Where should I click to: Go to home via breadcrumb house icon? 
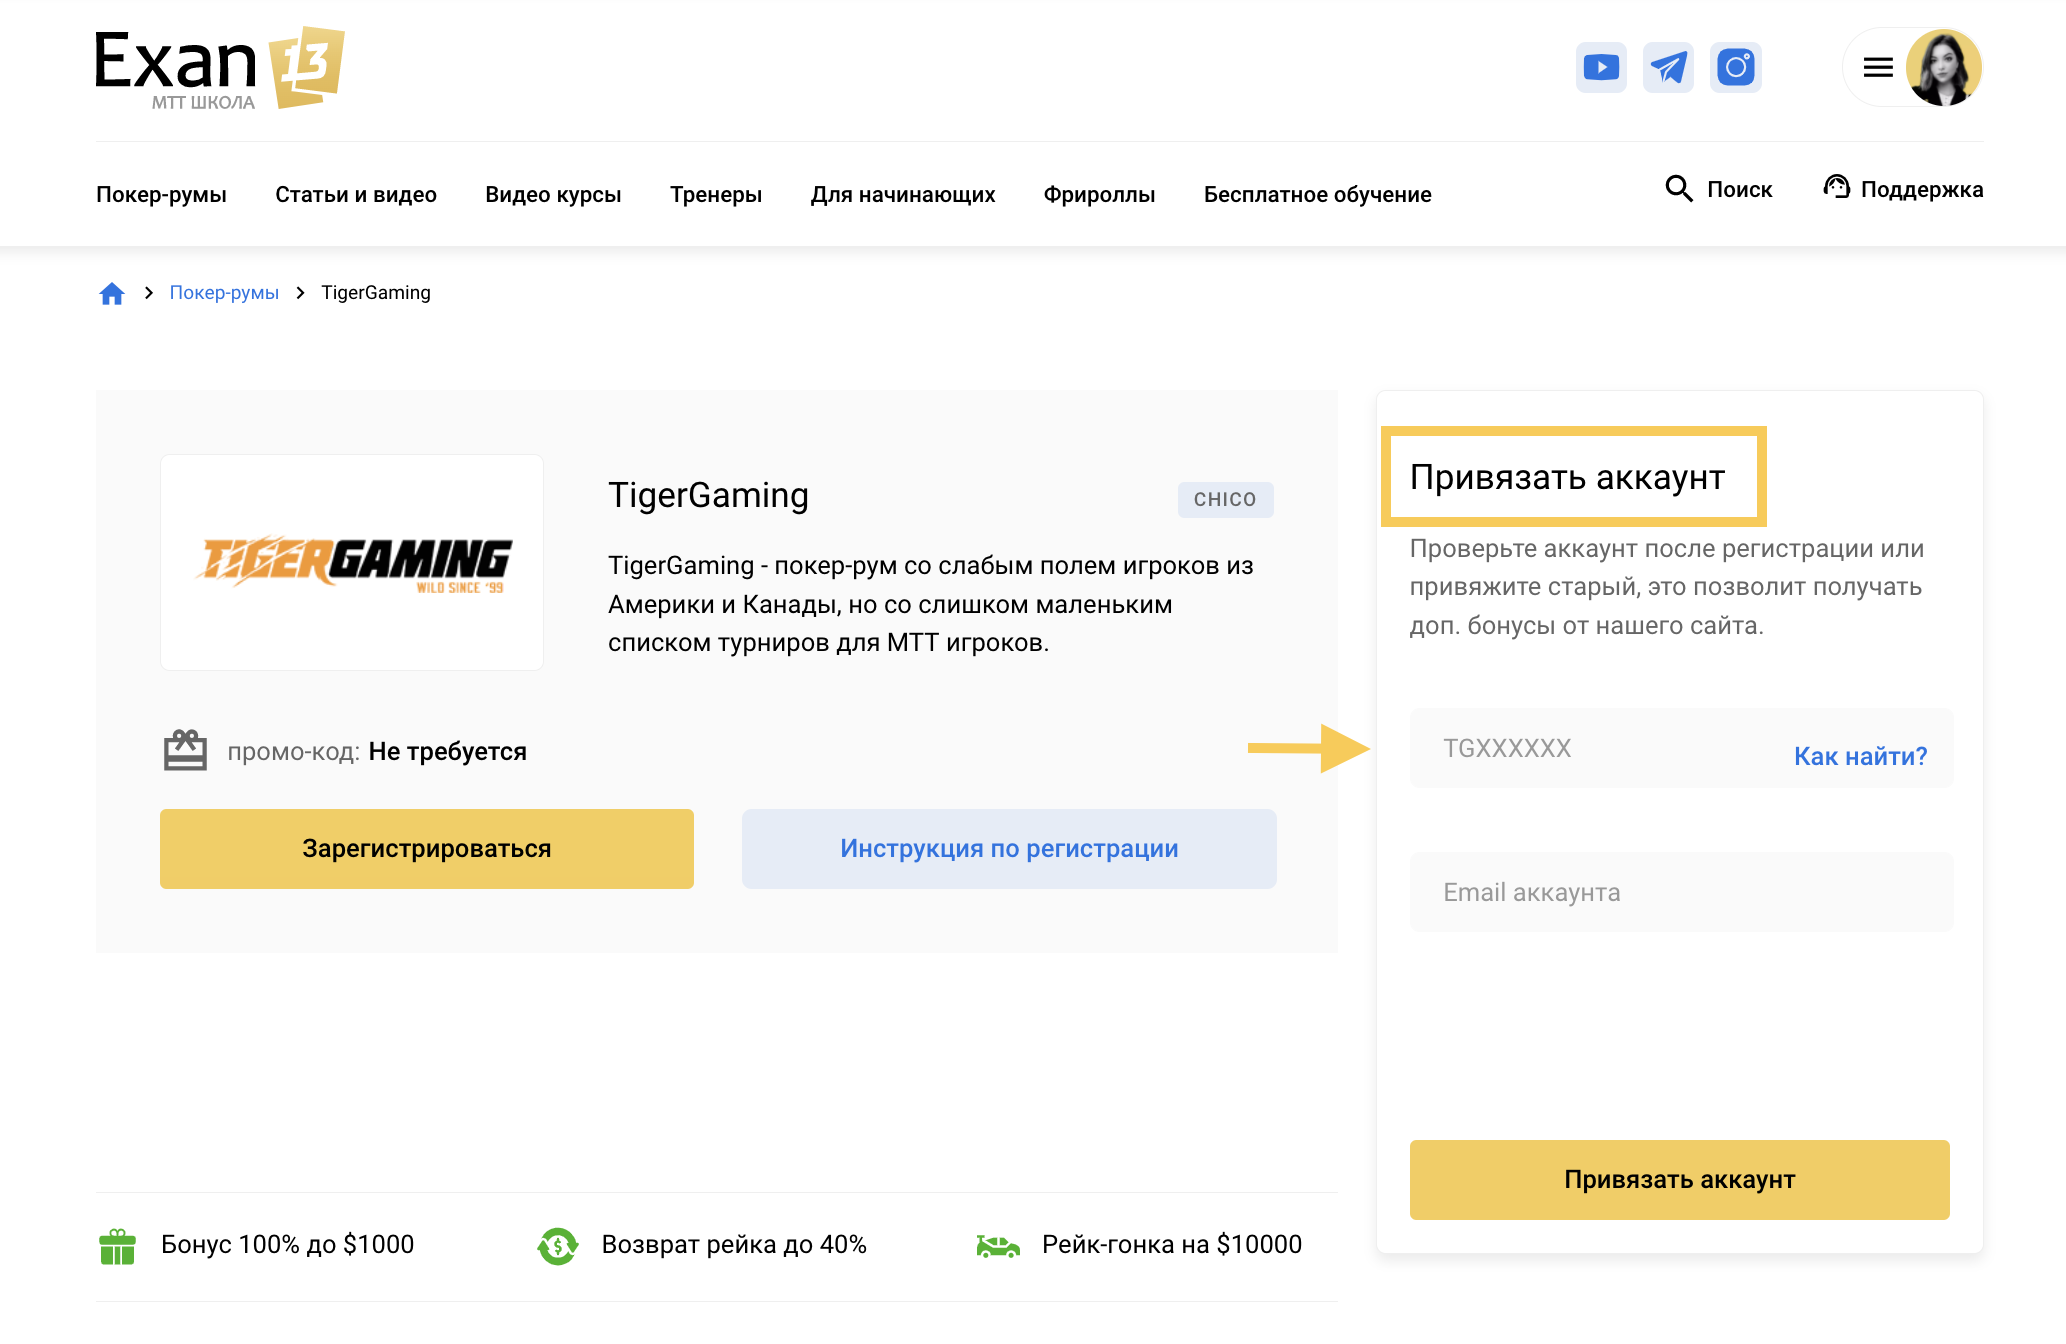click(112, 293)
